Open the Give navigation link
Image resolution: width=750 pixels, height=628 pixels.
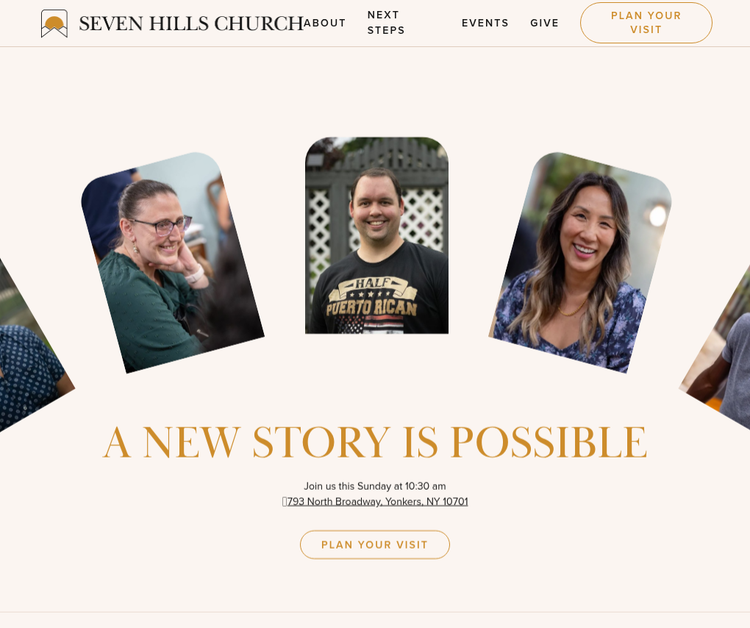[x=544, y=23]
